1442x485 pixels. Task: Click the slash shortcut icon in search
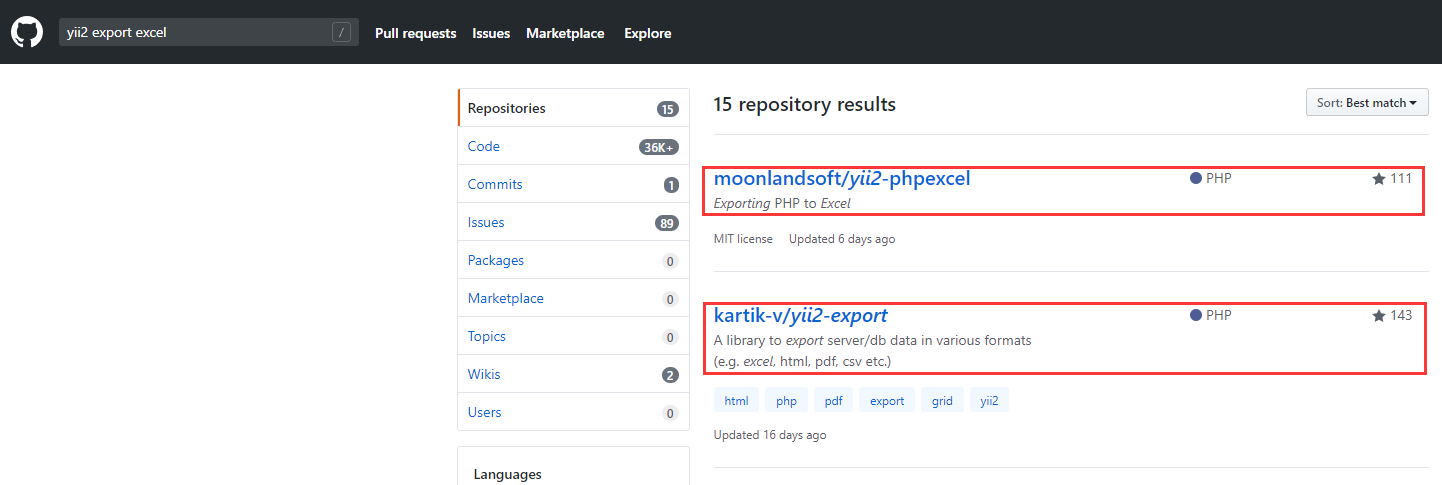coord(342,33)
